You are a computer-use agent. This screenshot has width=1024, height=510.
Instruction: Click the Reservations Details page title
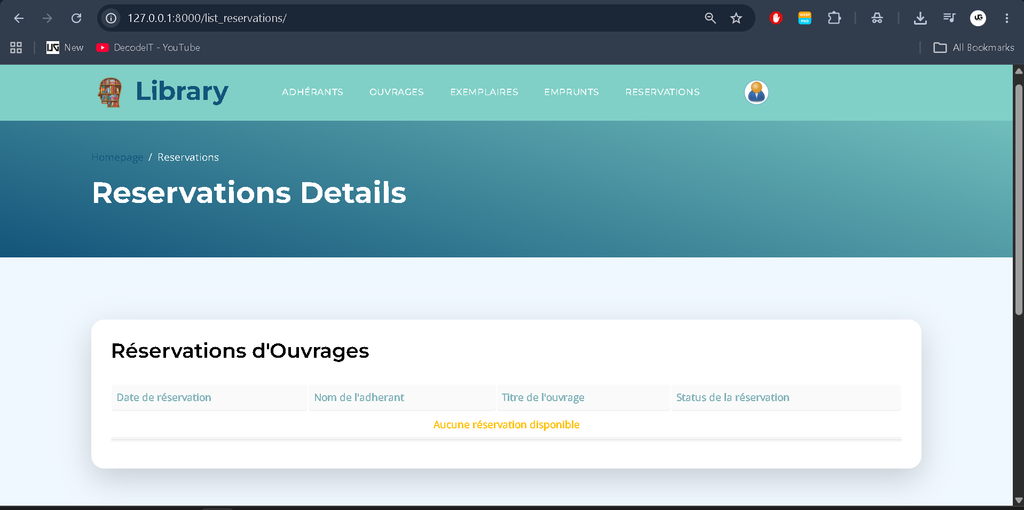click(249, 193)
